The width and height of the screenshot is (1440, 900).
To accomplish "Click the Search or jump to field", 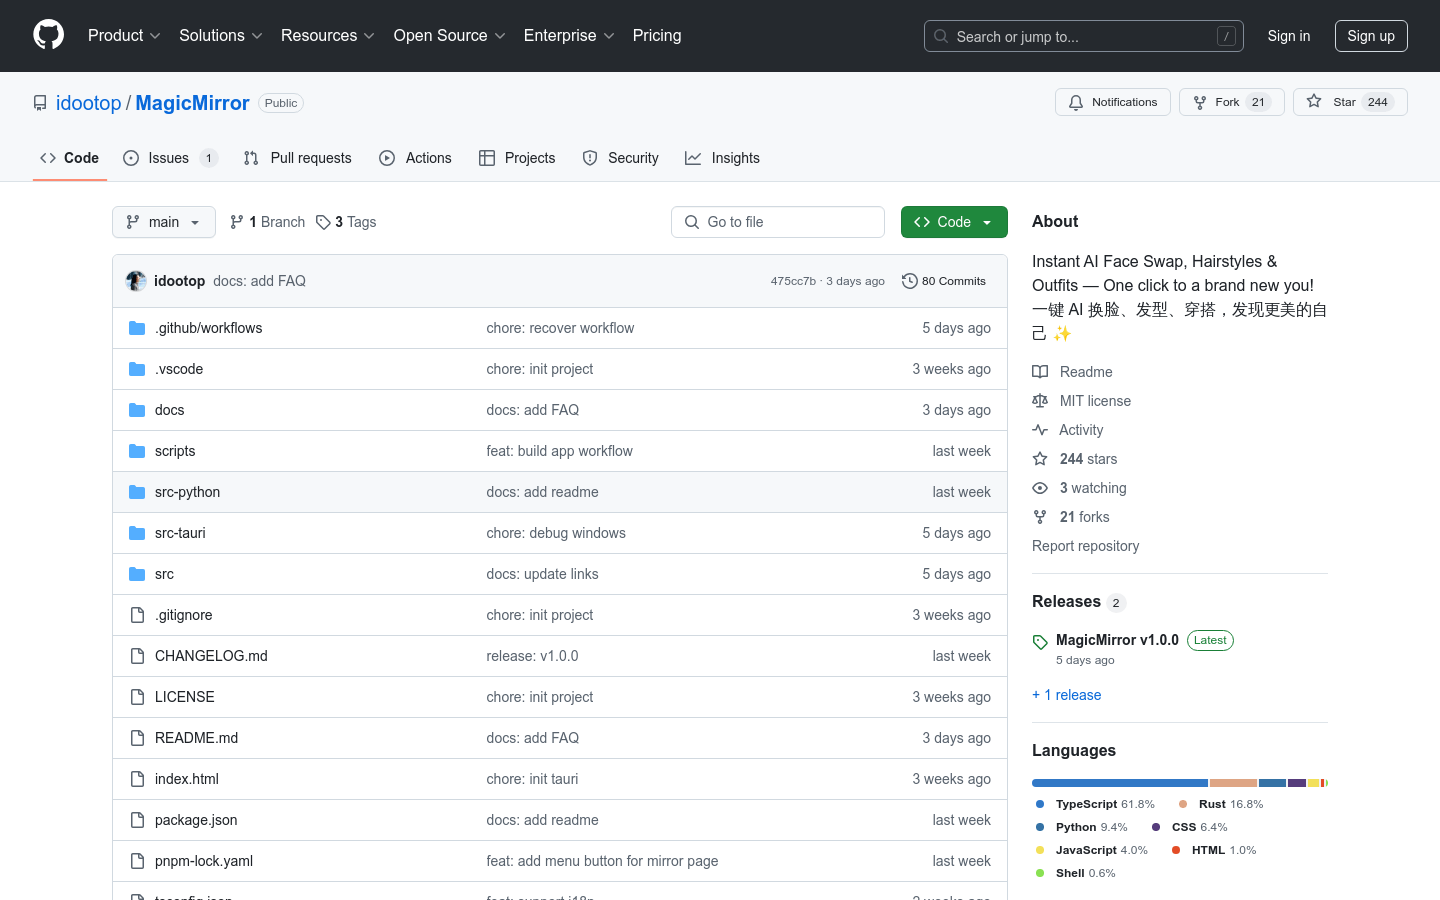I will click(1084, 36).
